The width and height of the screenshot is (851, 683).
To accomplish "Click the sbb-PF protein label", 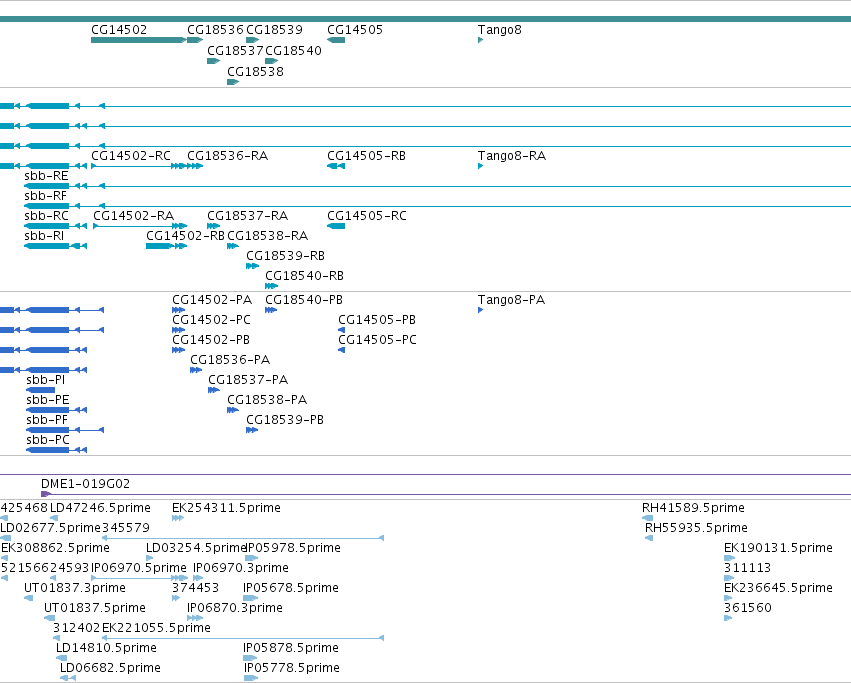I will 47,420.
